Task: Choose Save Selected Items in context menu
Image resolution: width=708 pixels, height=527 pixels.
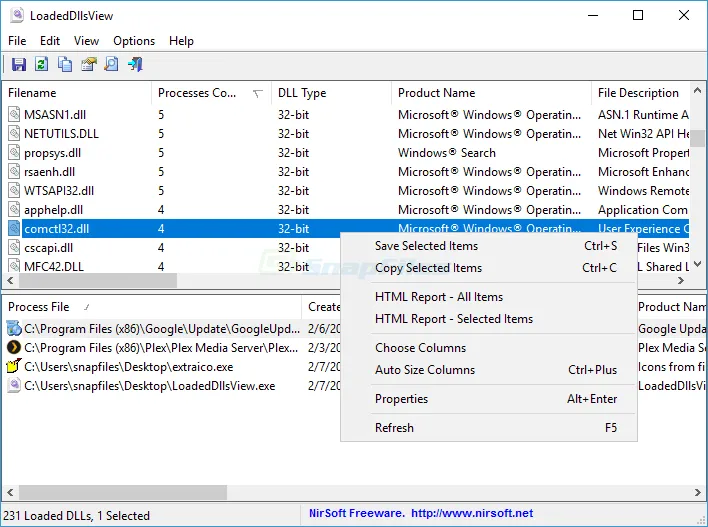Action: click(489, 246)
